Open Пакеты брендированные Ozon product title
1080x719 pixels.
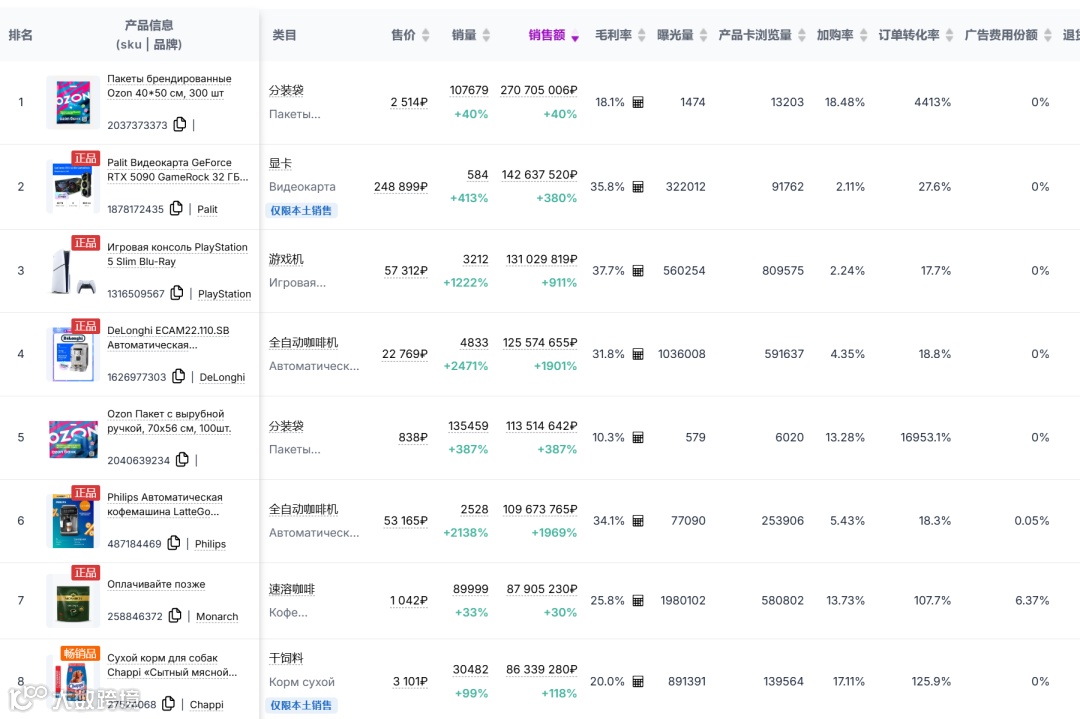coord(169,86)
